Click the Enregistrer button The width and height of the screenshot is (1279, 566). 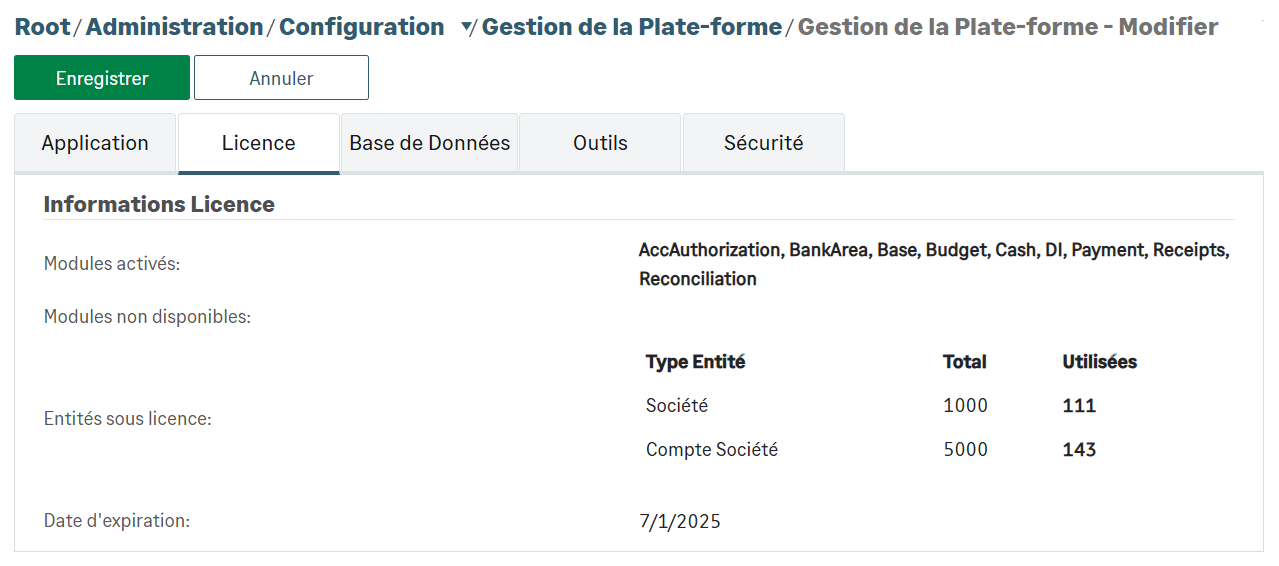102,78
